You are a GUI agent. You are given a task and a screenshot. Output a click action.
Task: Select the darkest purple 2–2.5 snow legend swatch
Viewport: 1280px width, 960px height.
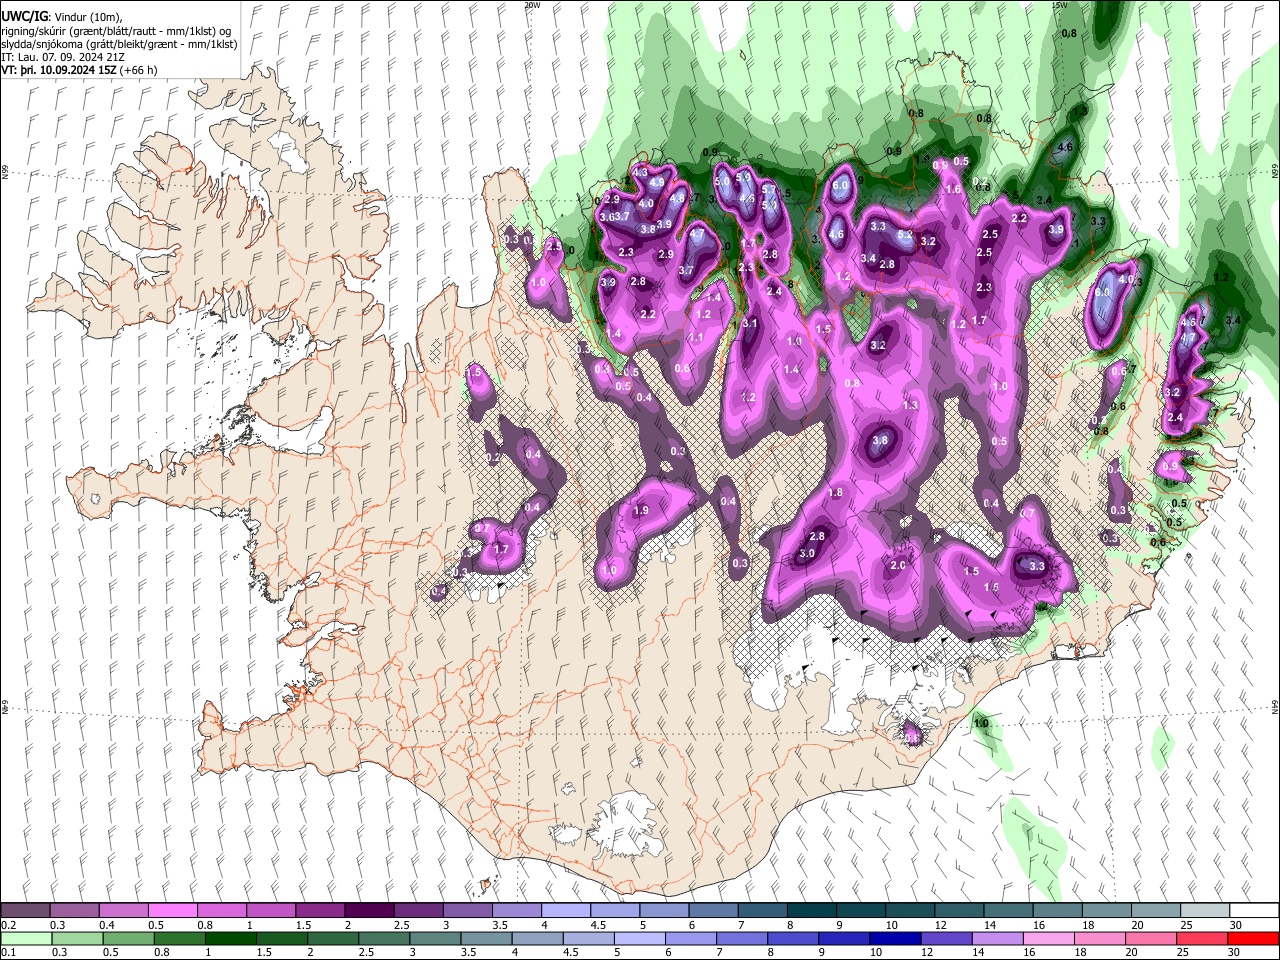click(x=368, y=911)
